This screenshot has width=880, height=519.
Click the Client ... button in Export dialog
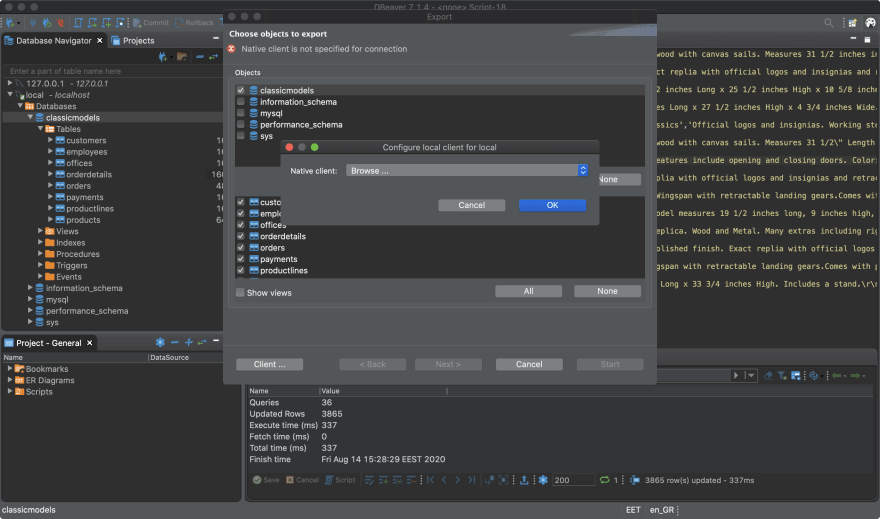(x=269, y=364)
